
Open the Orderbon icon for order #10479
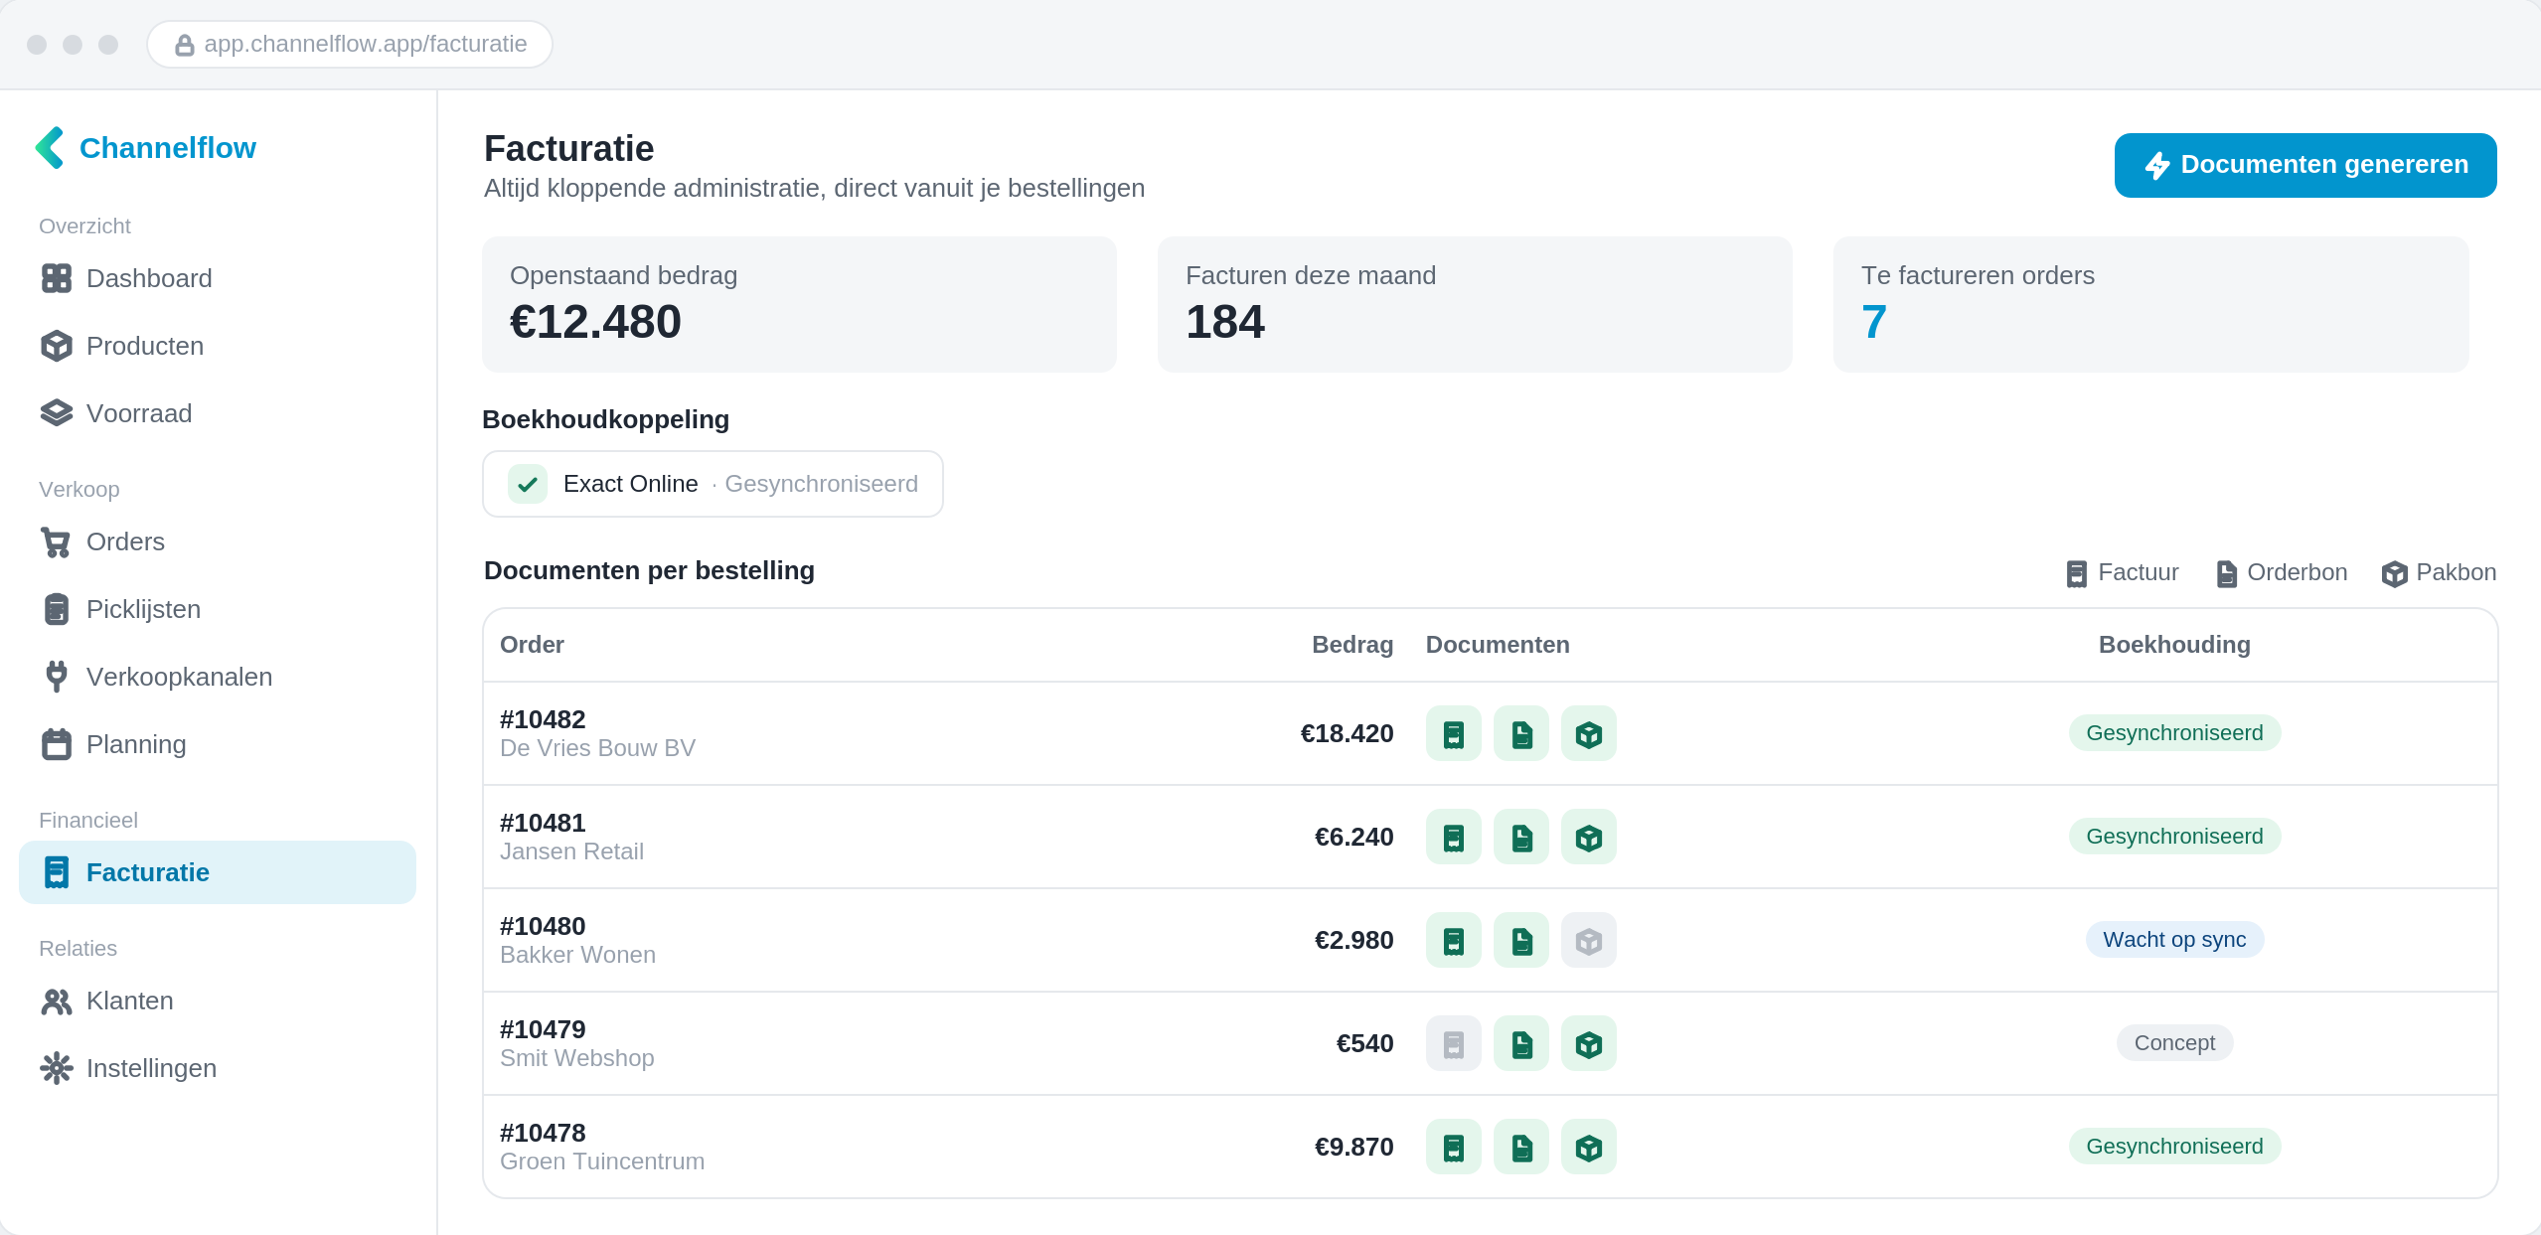[x=1521, y=1044]
